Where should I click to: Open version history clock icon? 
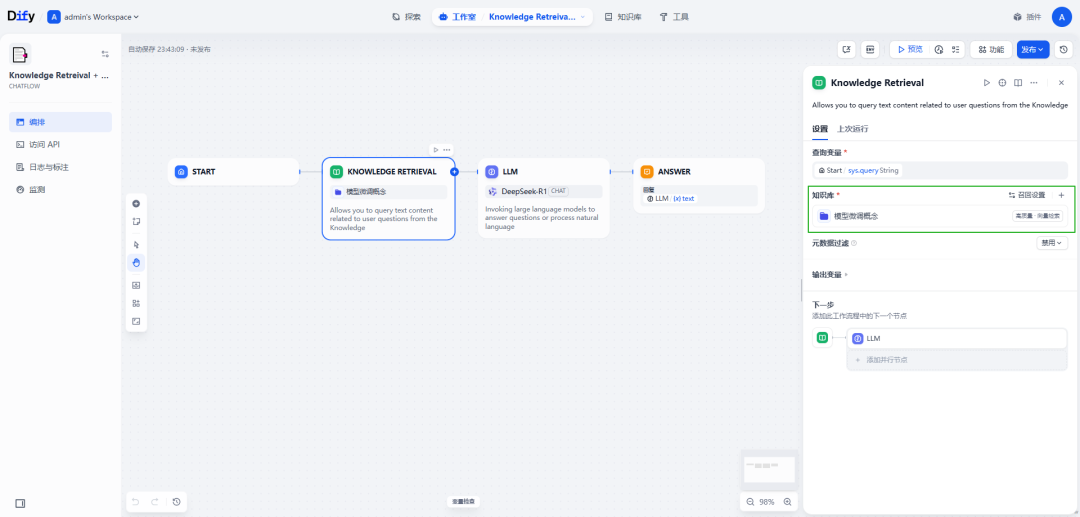pos(1063,49)
